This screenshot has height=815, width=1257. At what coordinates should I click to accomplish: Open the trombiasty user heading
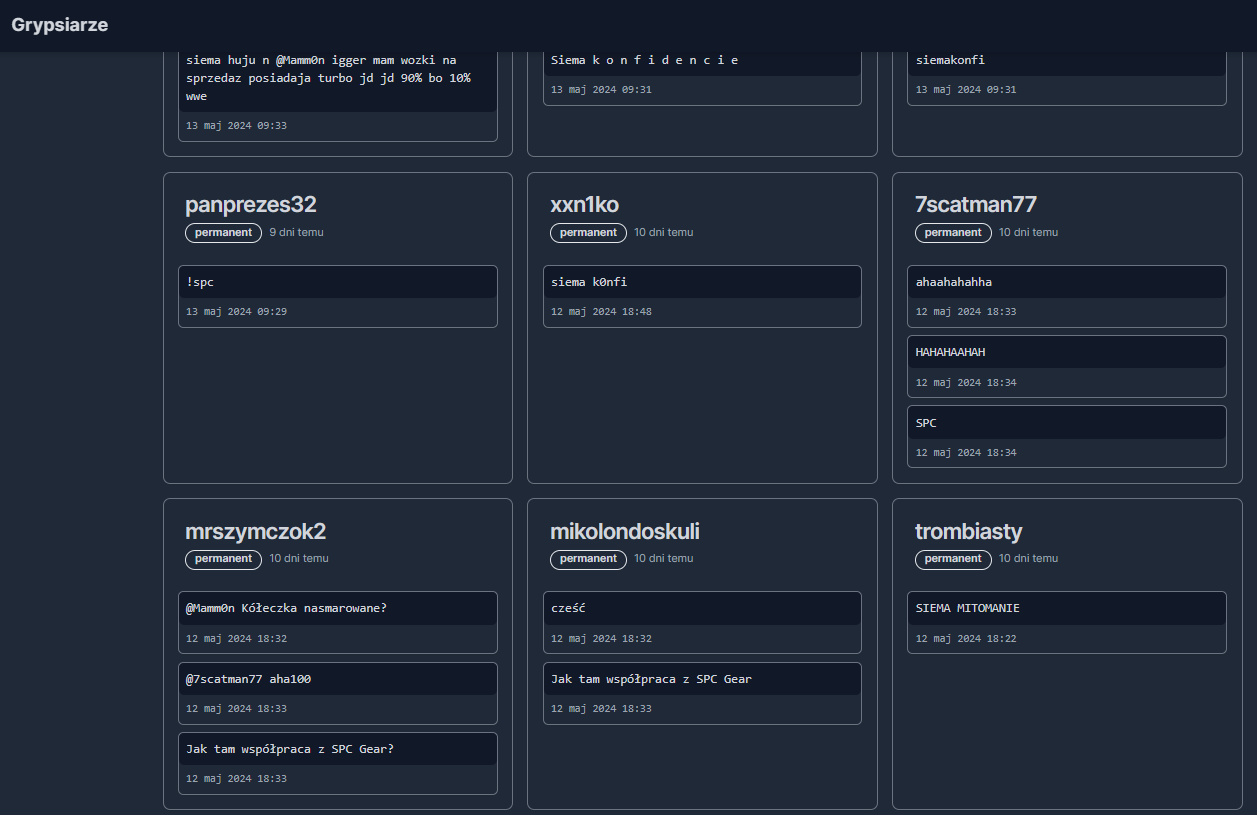click(x=968, y=531)
